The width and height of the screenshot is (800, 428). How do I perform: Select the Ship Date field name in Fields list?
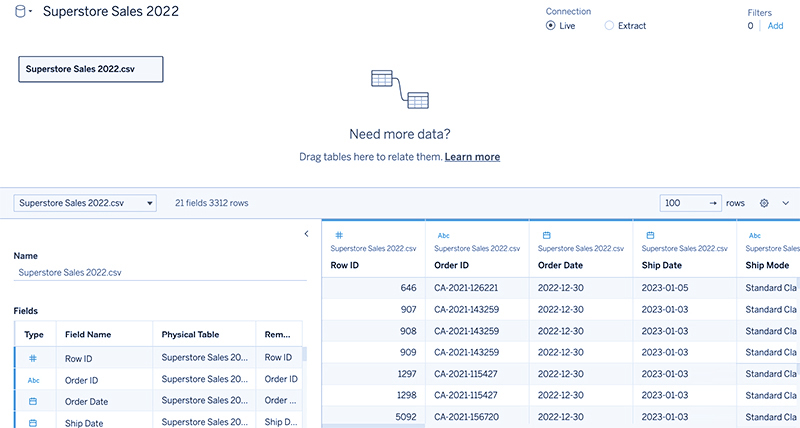[x=84, y=423]
